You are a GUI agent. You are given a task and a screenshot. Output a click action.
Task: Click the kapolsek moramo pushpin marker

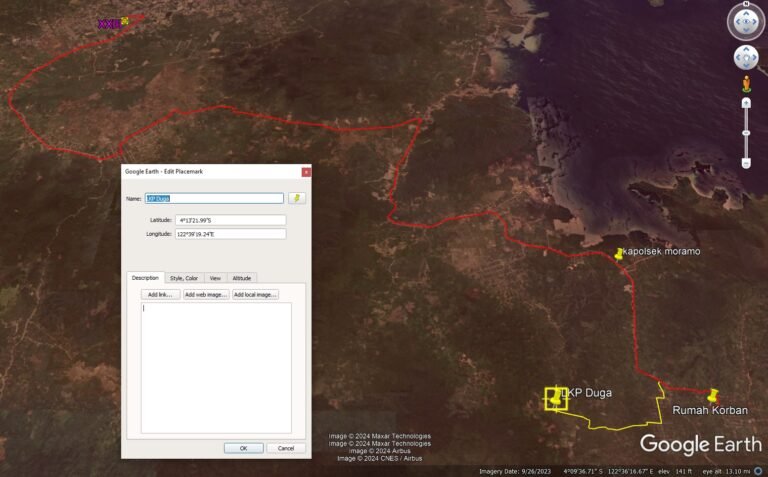pyautogui.click(x=619, y=254)
